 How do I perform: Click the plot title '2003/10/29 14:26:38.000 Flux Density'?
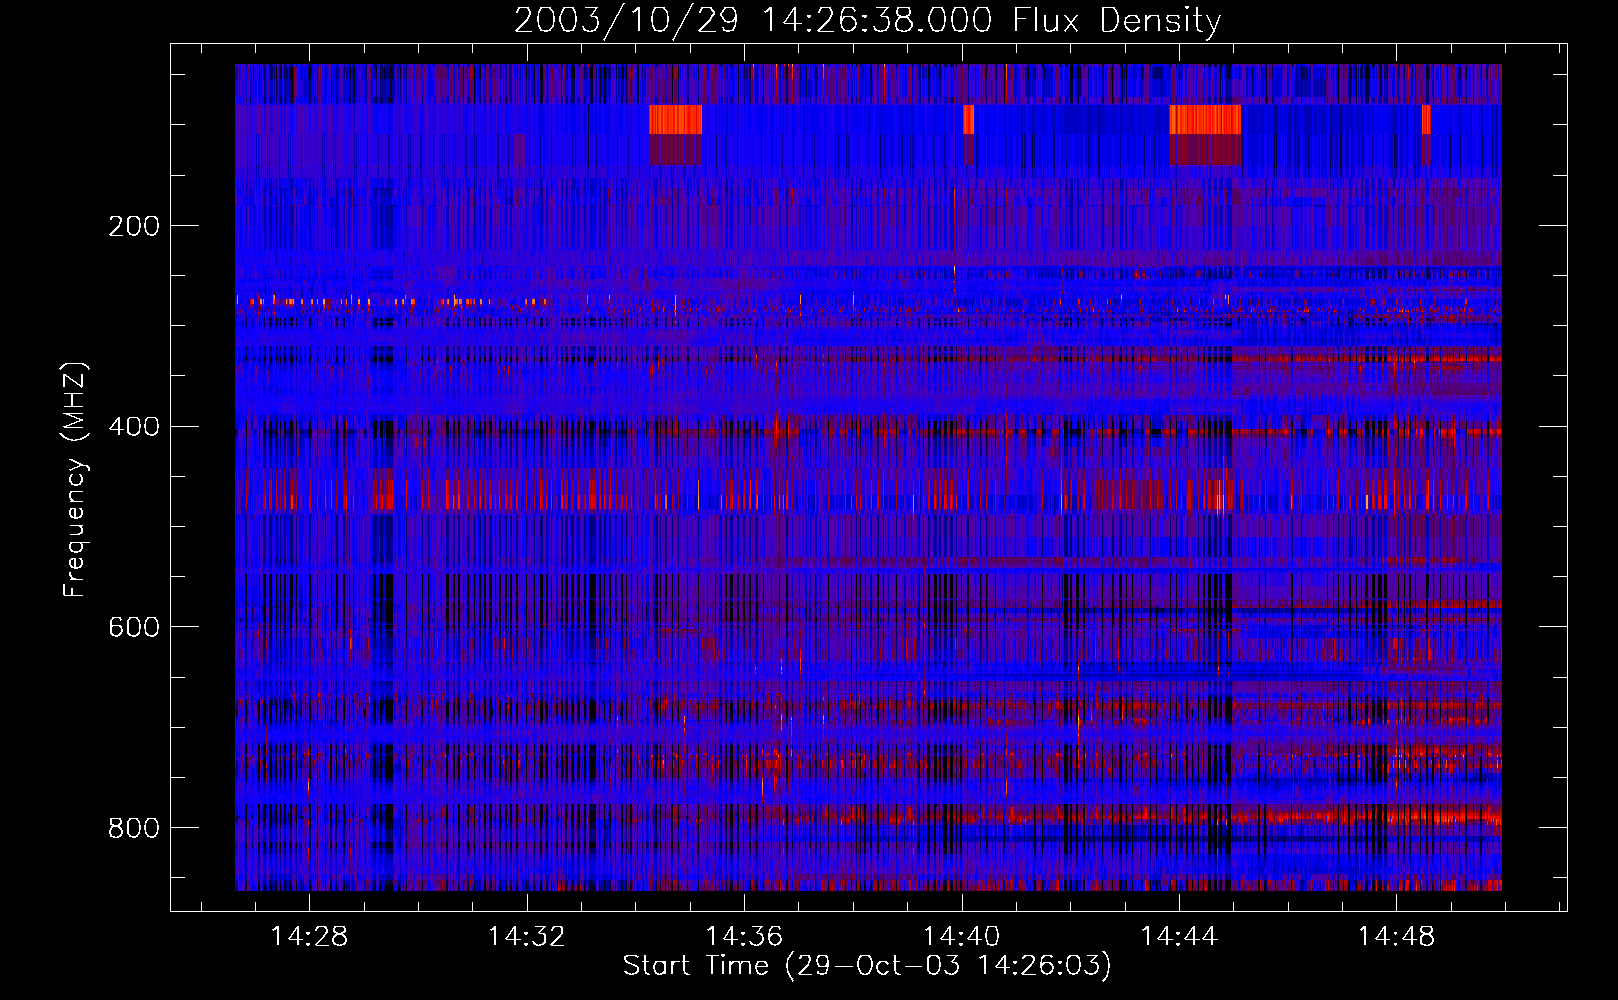(867, 21)
